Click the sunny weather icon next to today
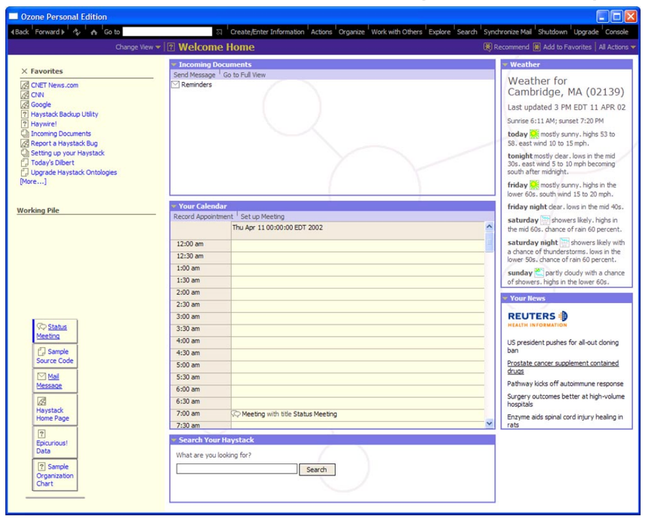This screenshot has width=650, height=524. (534, 134)
